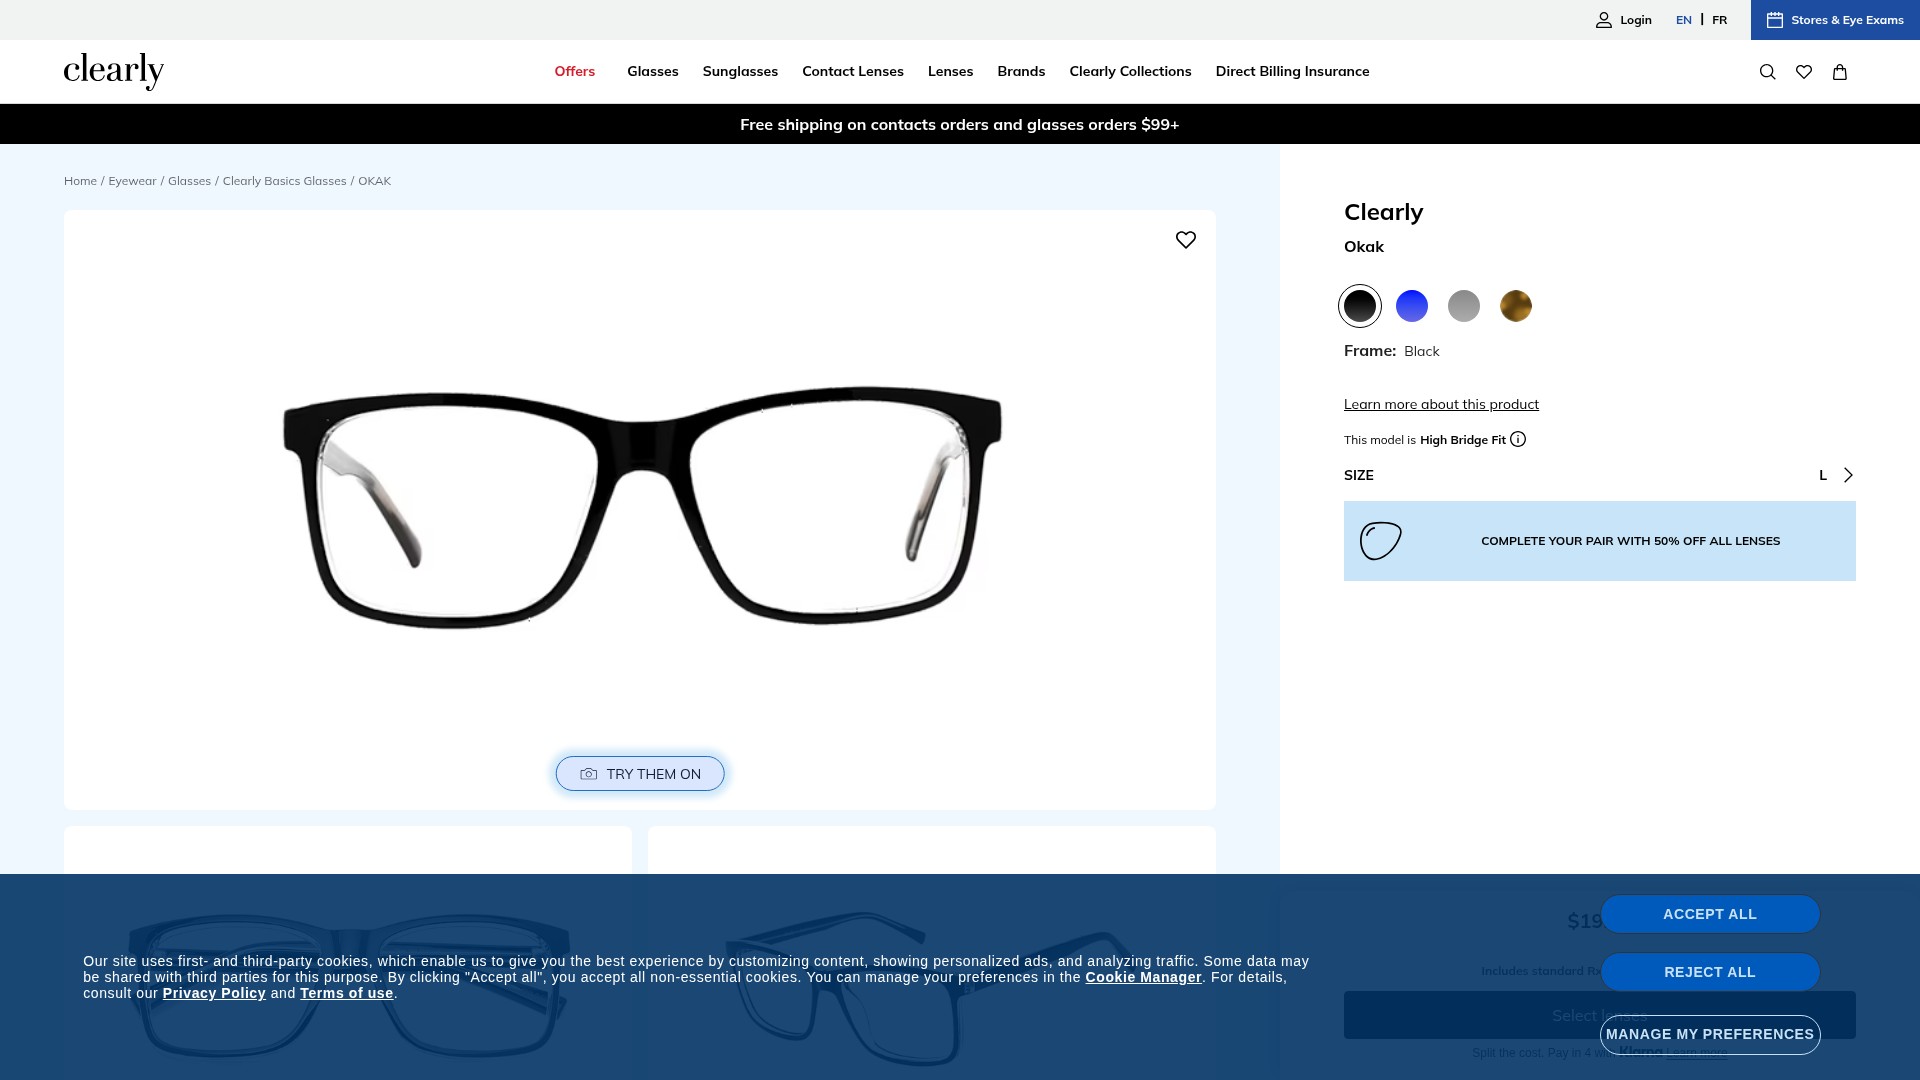Open the search icon in header
Viewport: 1920px width, 1080px height.
(1767, 72)
